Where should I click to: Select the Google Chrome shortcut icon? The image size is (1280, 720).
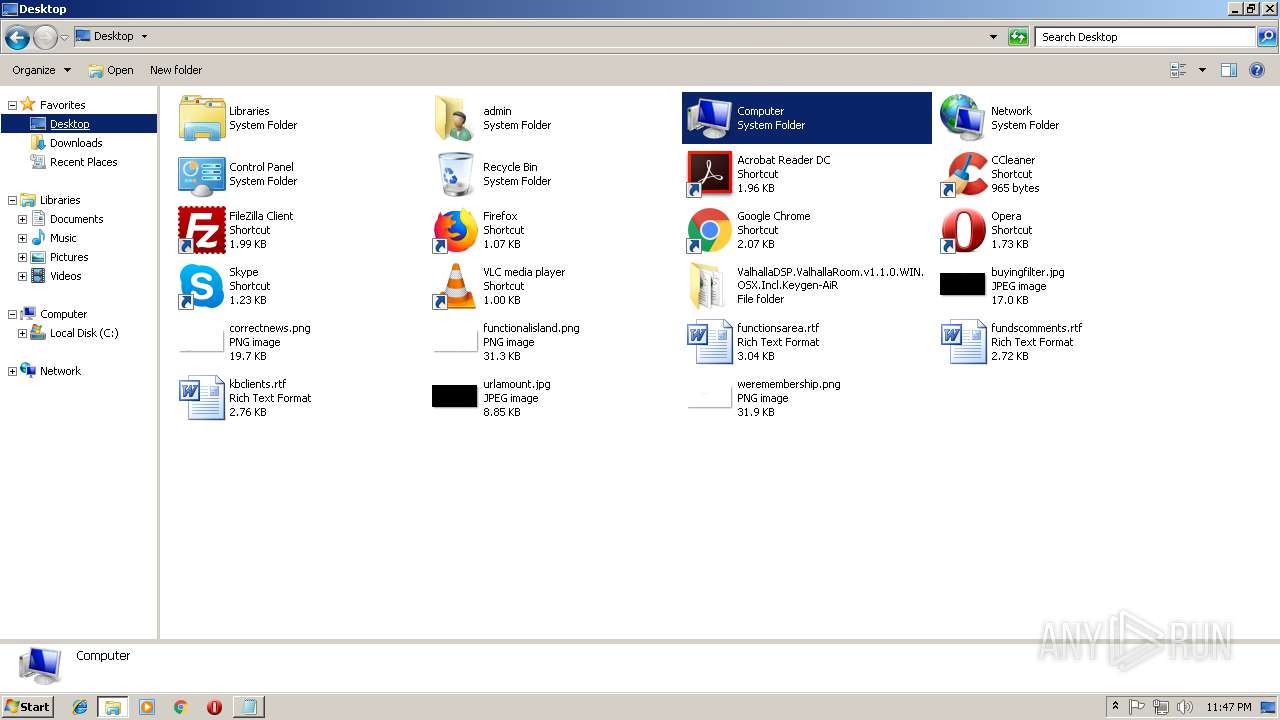click(x=710, y=230)
